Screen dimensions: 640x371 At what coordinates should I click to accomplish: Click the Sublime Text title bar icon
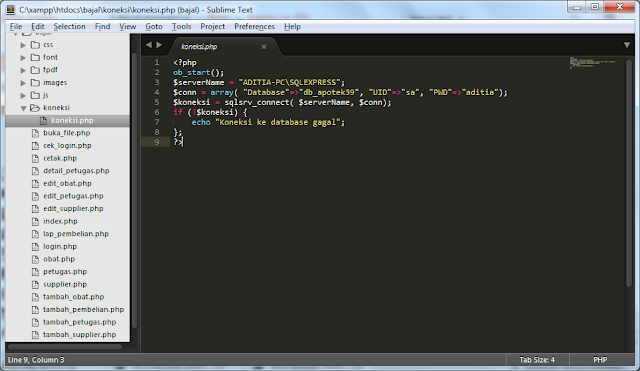pos(11,10)
